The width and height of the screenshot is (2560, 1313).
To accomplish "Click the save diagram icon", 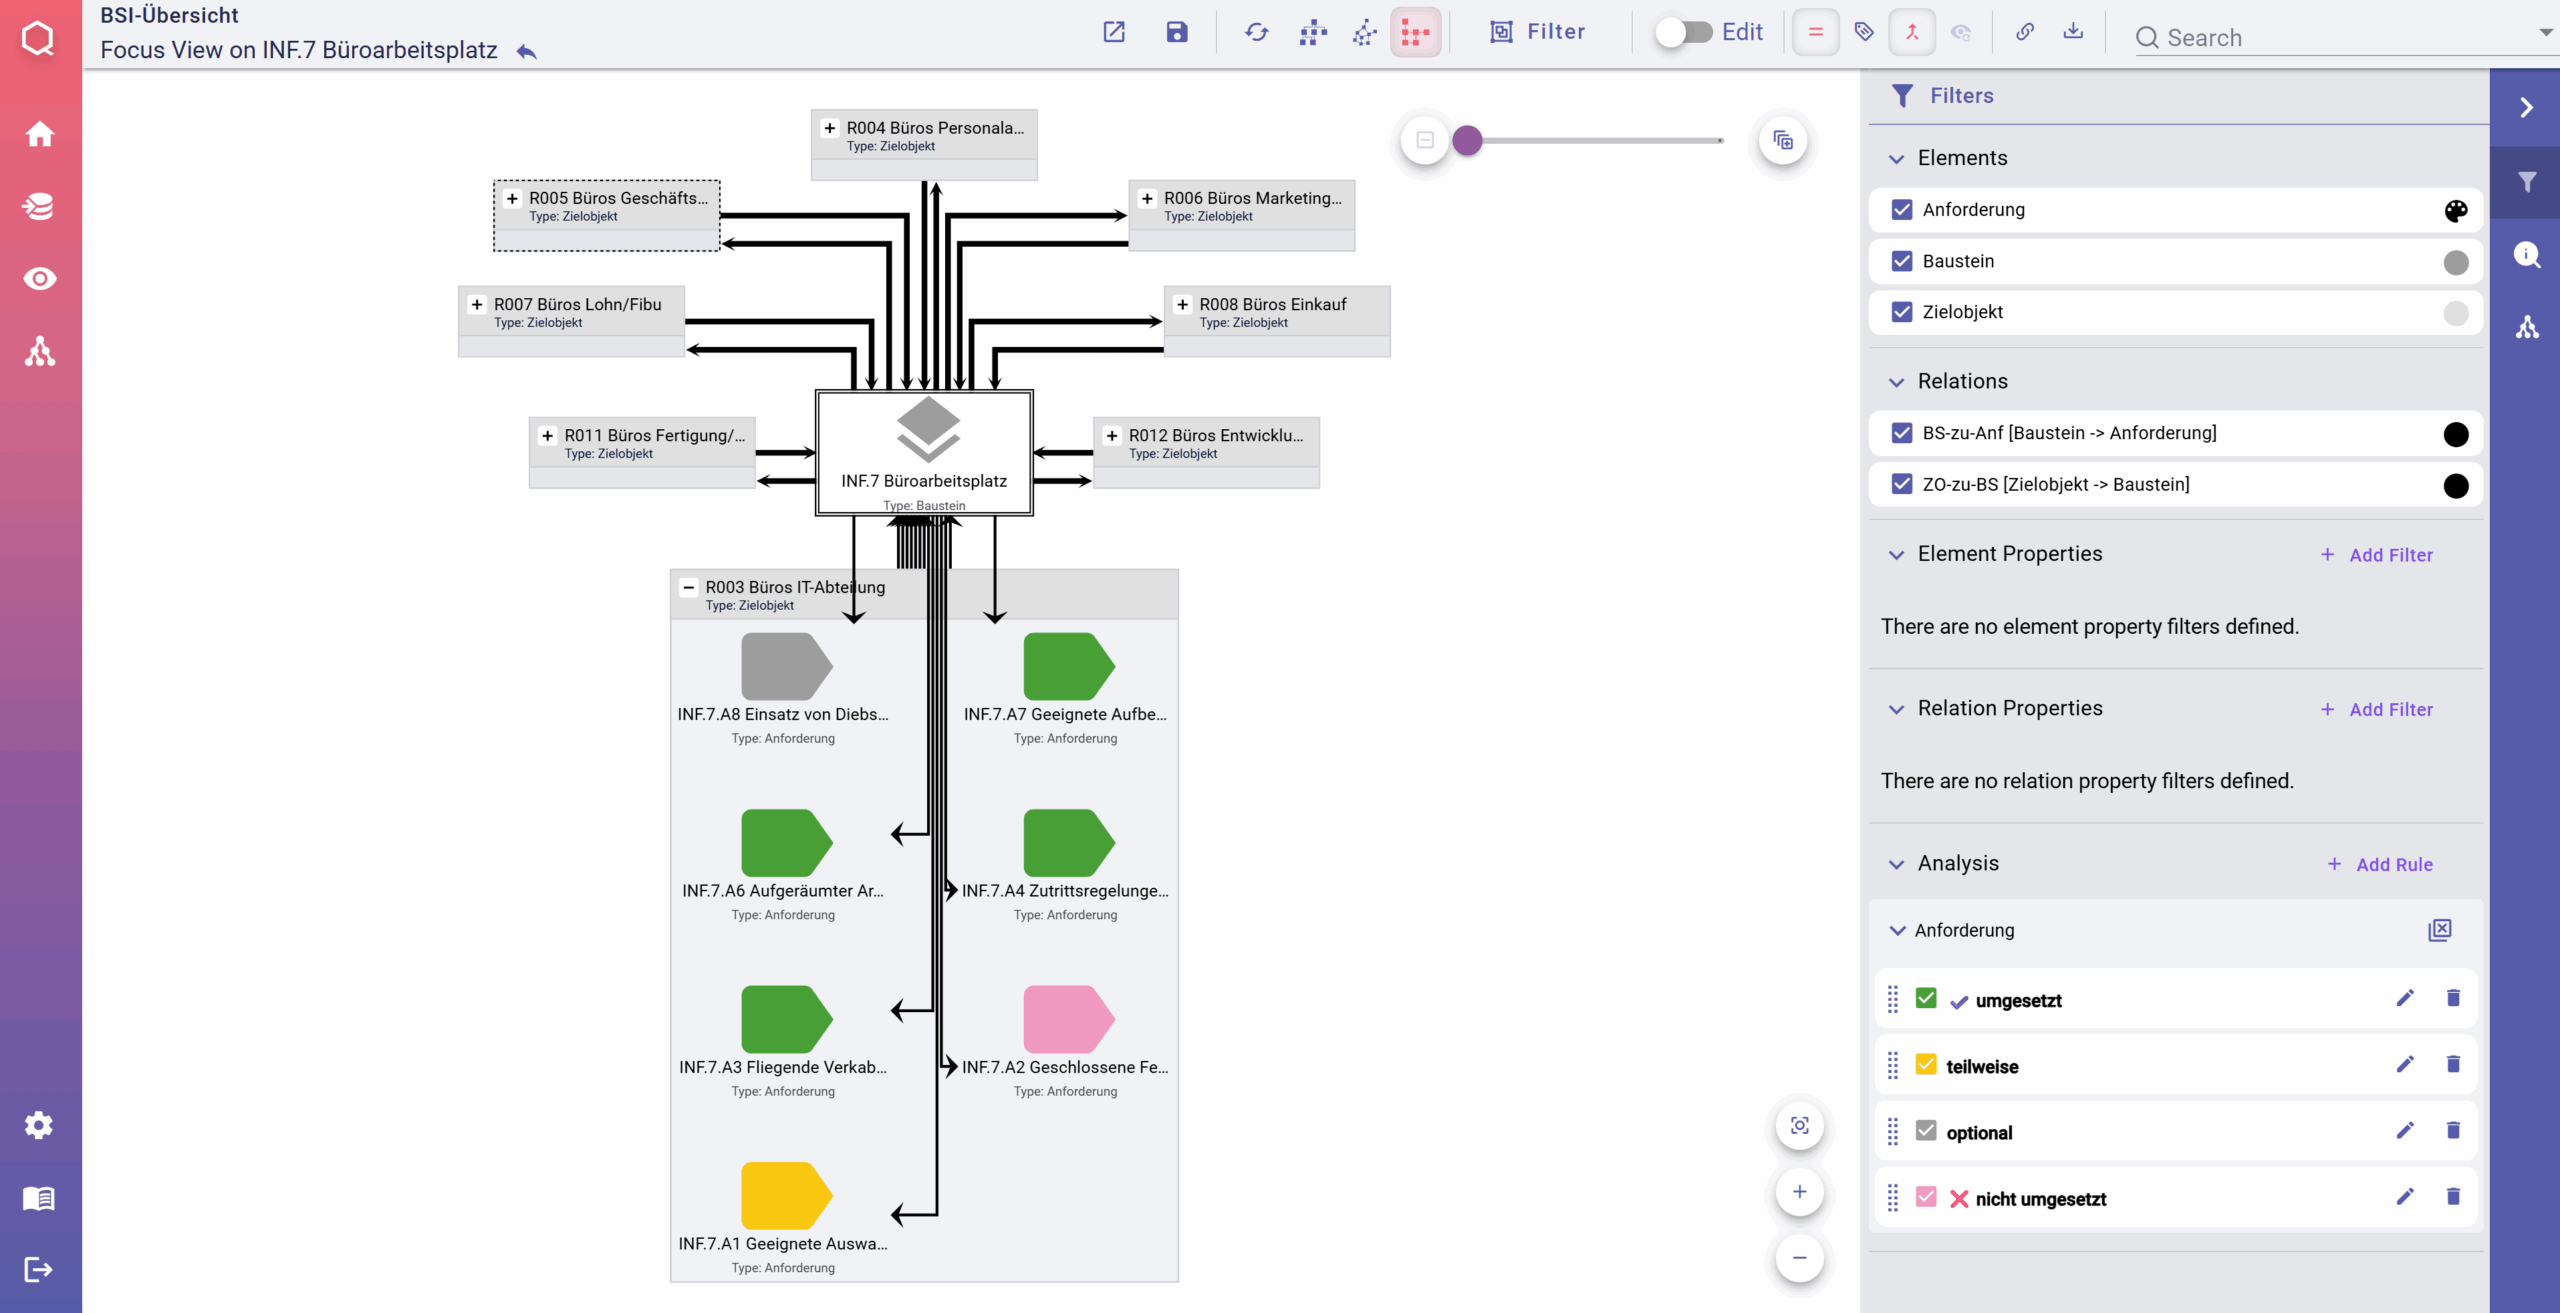I will 1177,32.
